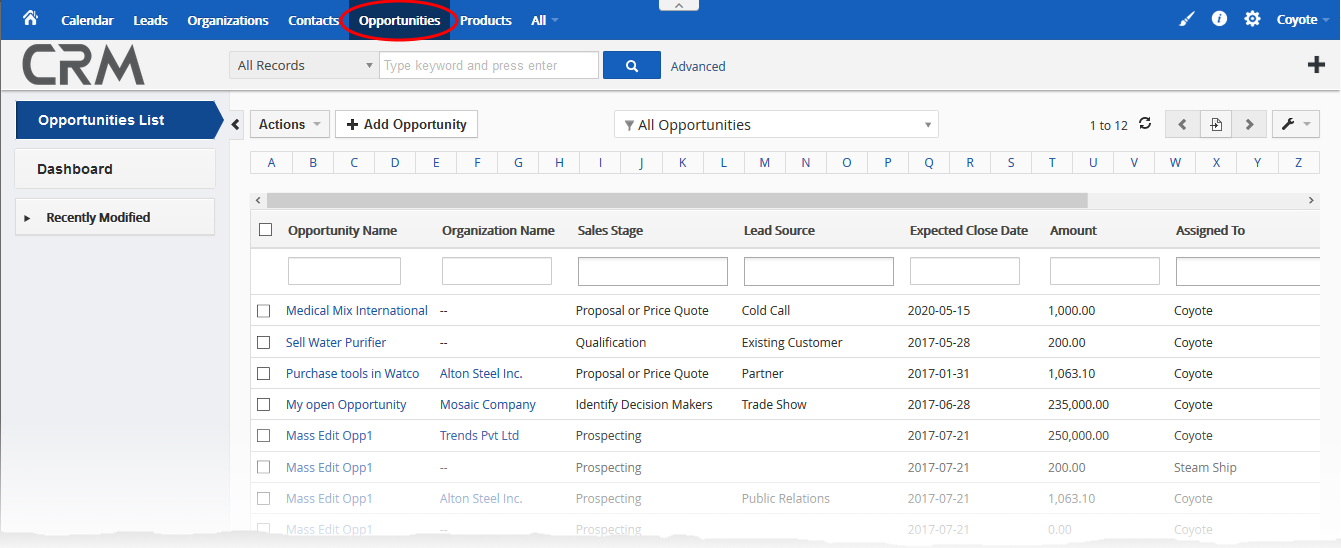Image resolution: width=1341 pixels, height=548 pixels.
Task: Open the Organizations tab
Action: click(228, 20)
